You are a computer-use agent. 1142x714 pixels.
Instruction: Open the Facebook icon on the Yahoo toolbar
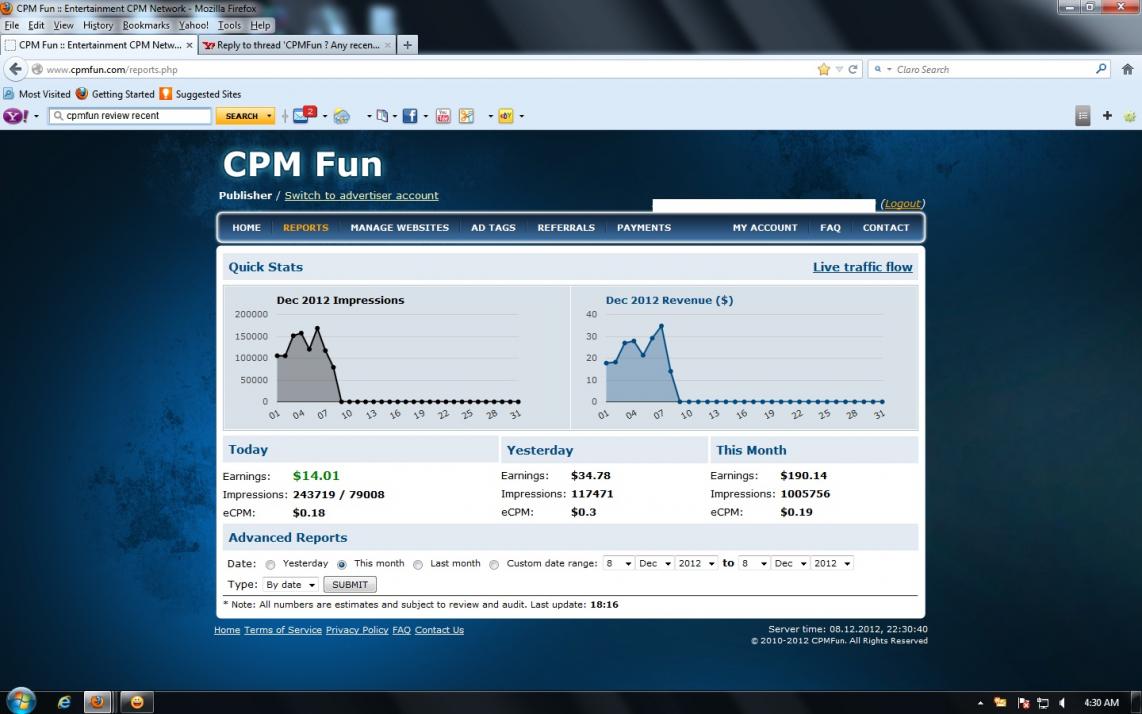(410, 116)
